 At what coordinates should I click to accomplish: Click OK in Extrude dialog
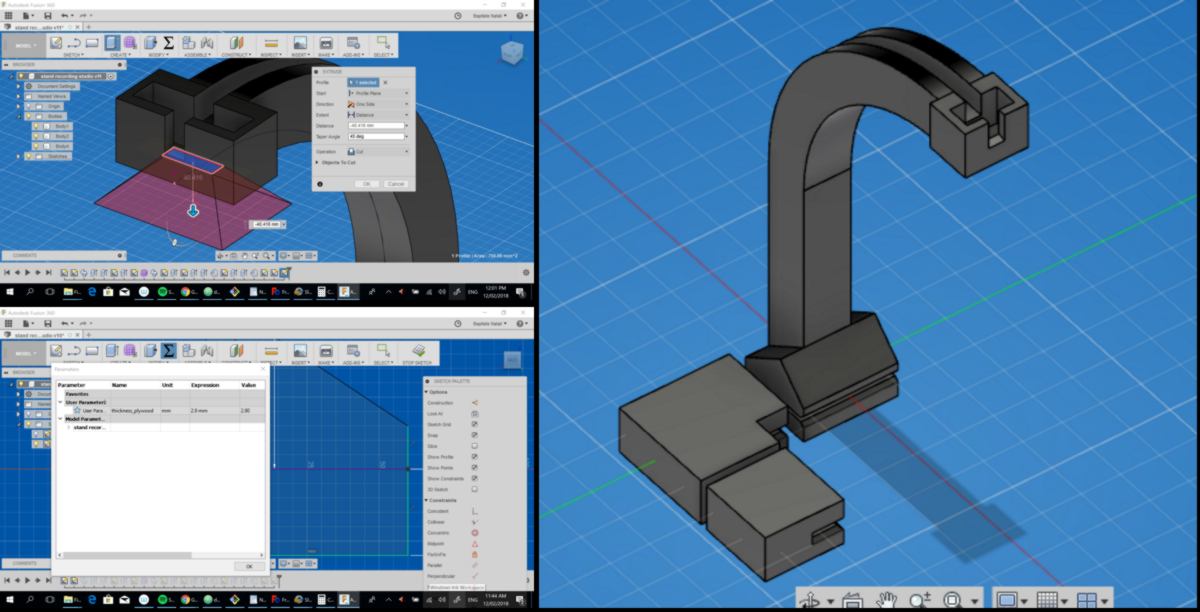[366, 184]
